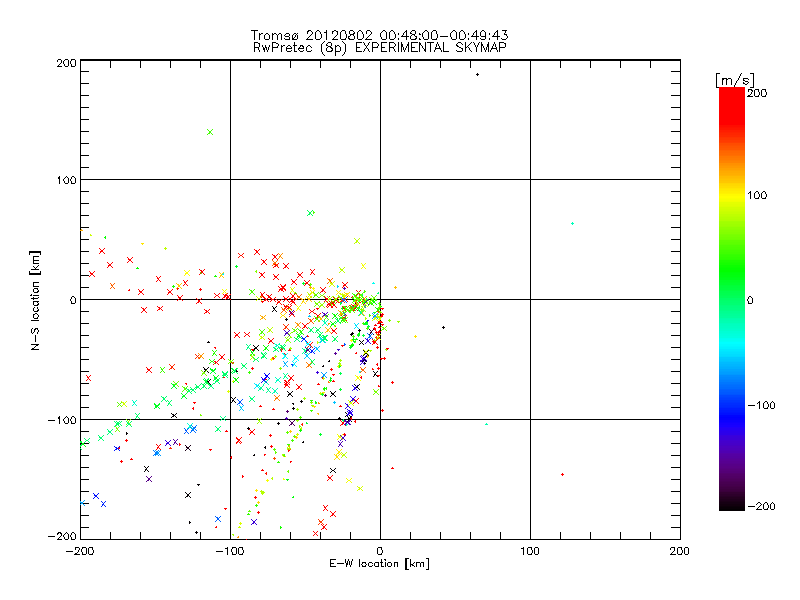This screenshot has height=600, width=800.
Task: Click the N-S location axis label
Action: (34, 299)
